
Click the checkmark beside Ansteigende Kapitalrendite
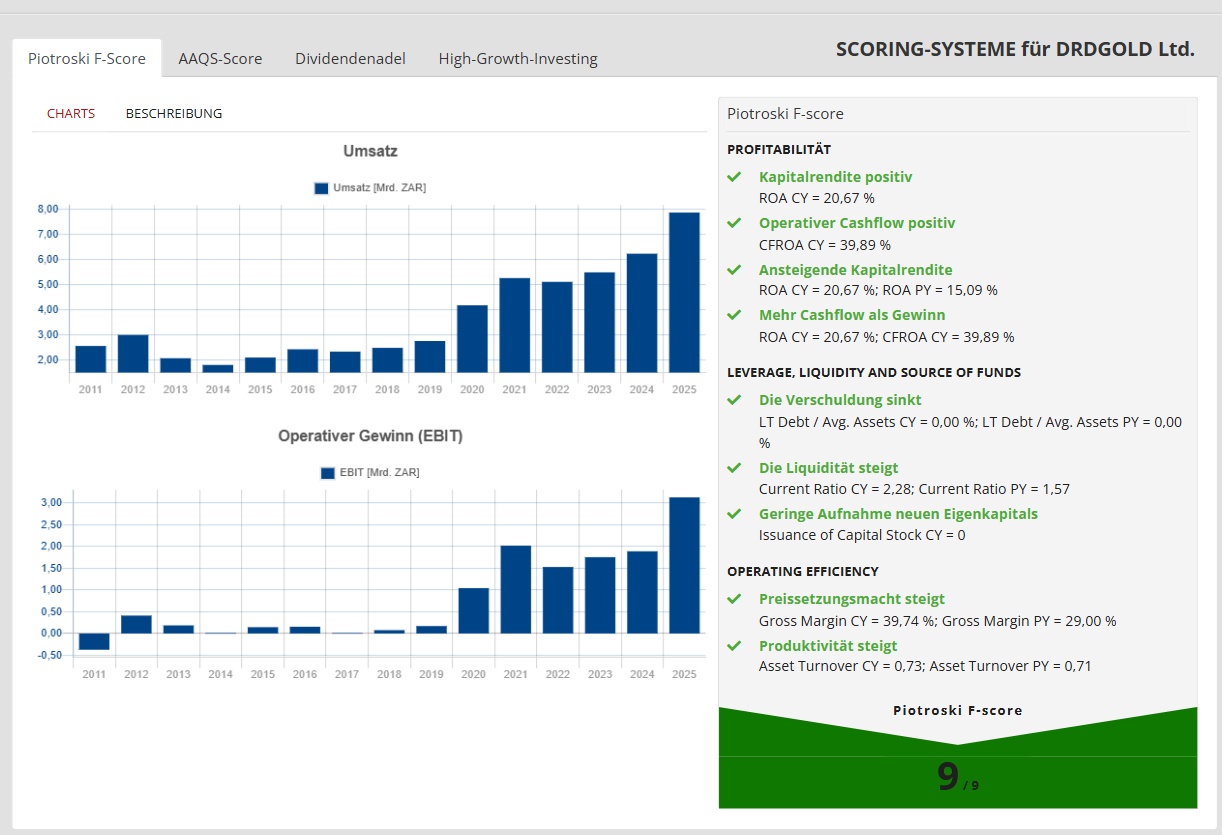click(x=734, y=270)
